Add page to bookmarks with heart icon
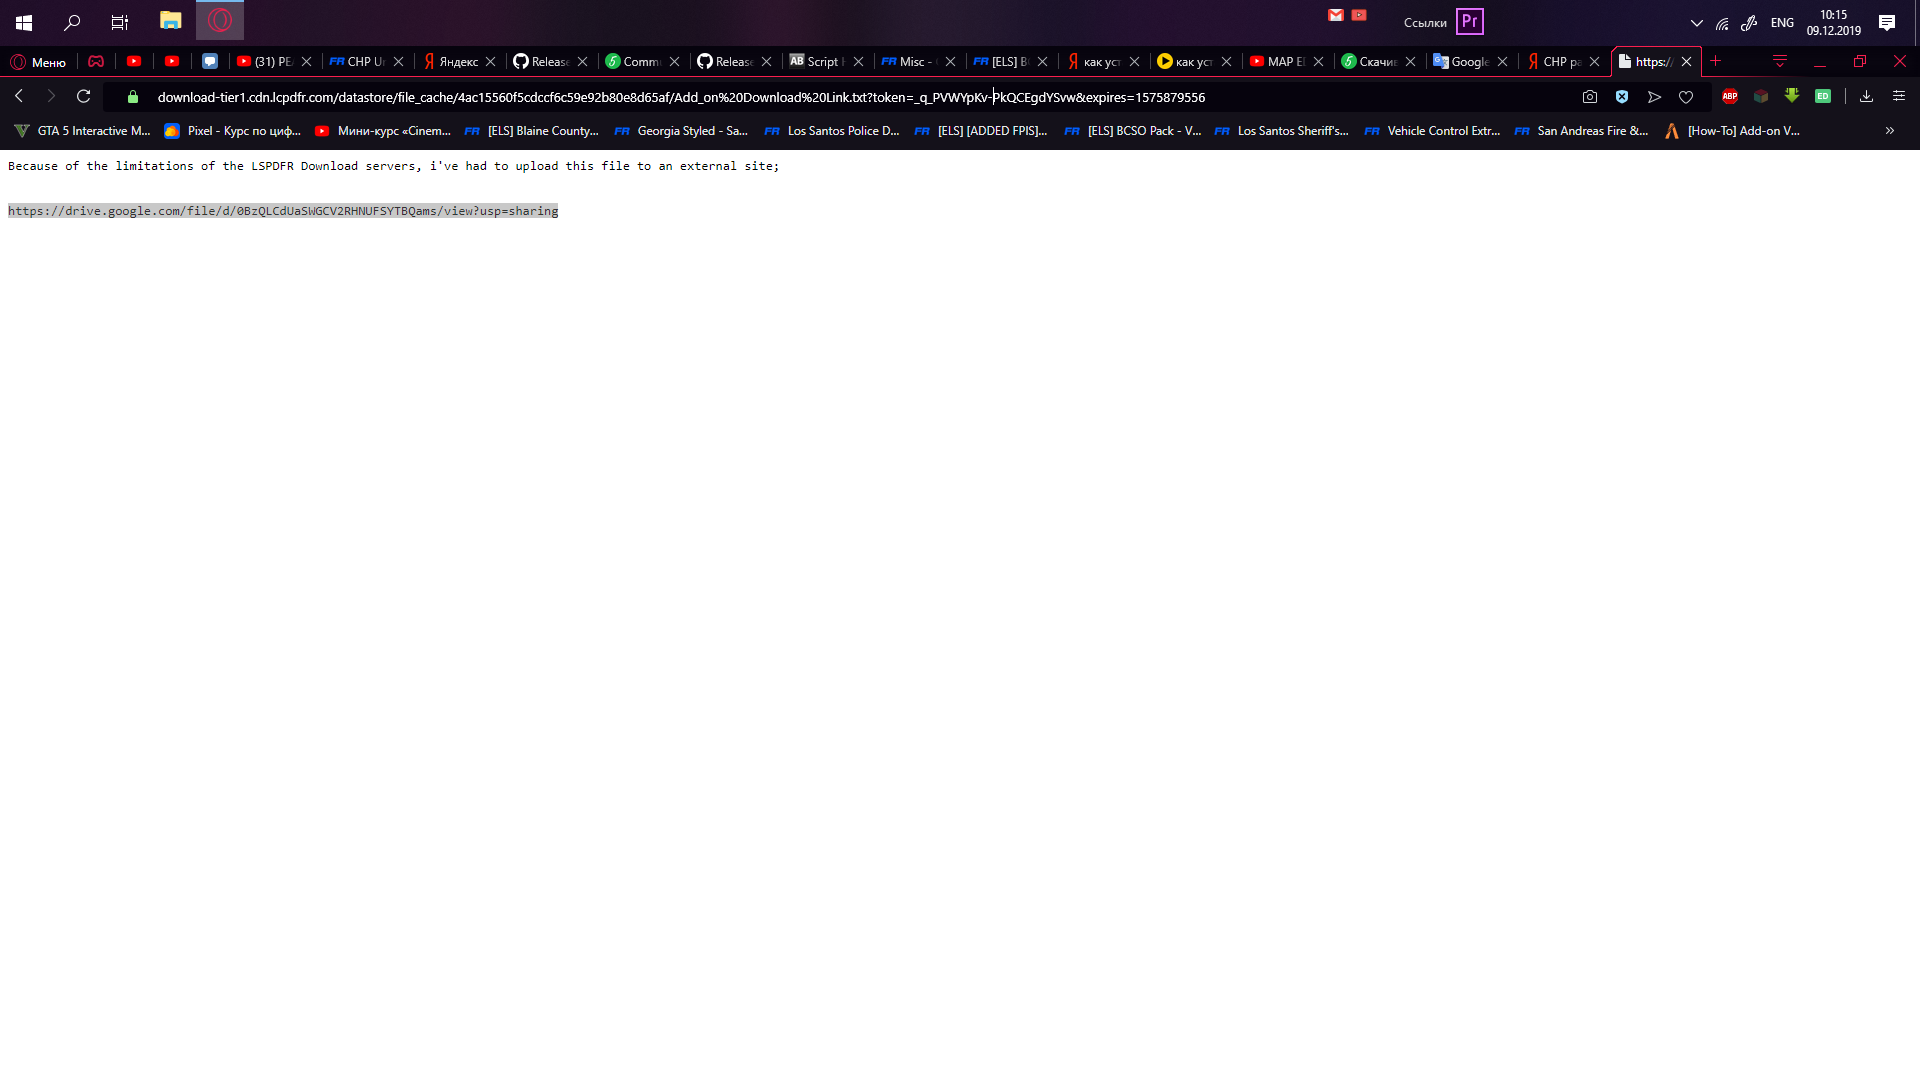Viewport: 1920px width, 1080px height. (x=1686, y=97)
